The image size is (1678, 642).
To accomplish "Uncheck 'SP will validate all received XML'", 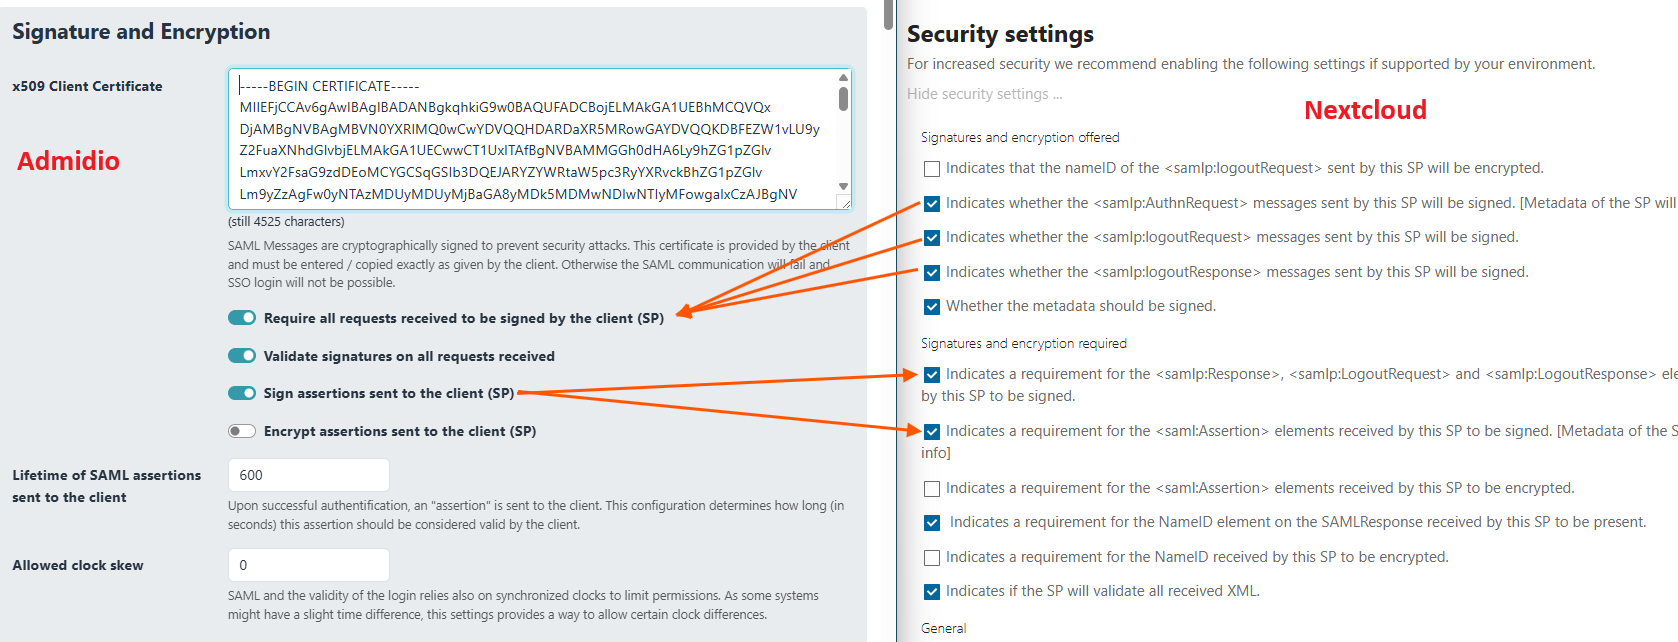I will coord(932,592).
